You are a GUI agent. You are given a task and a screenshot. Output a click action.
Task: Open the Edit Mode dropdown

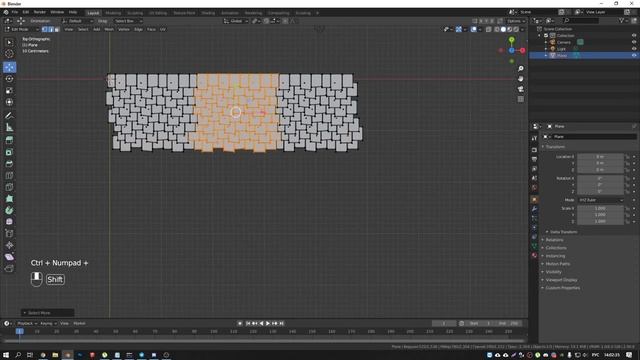coord(22,29)
